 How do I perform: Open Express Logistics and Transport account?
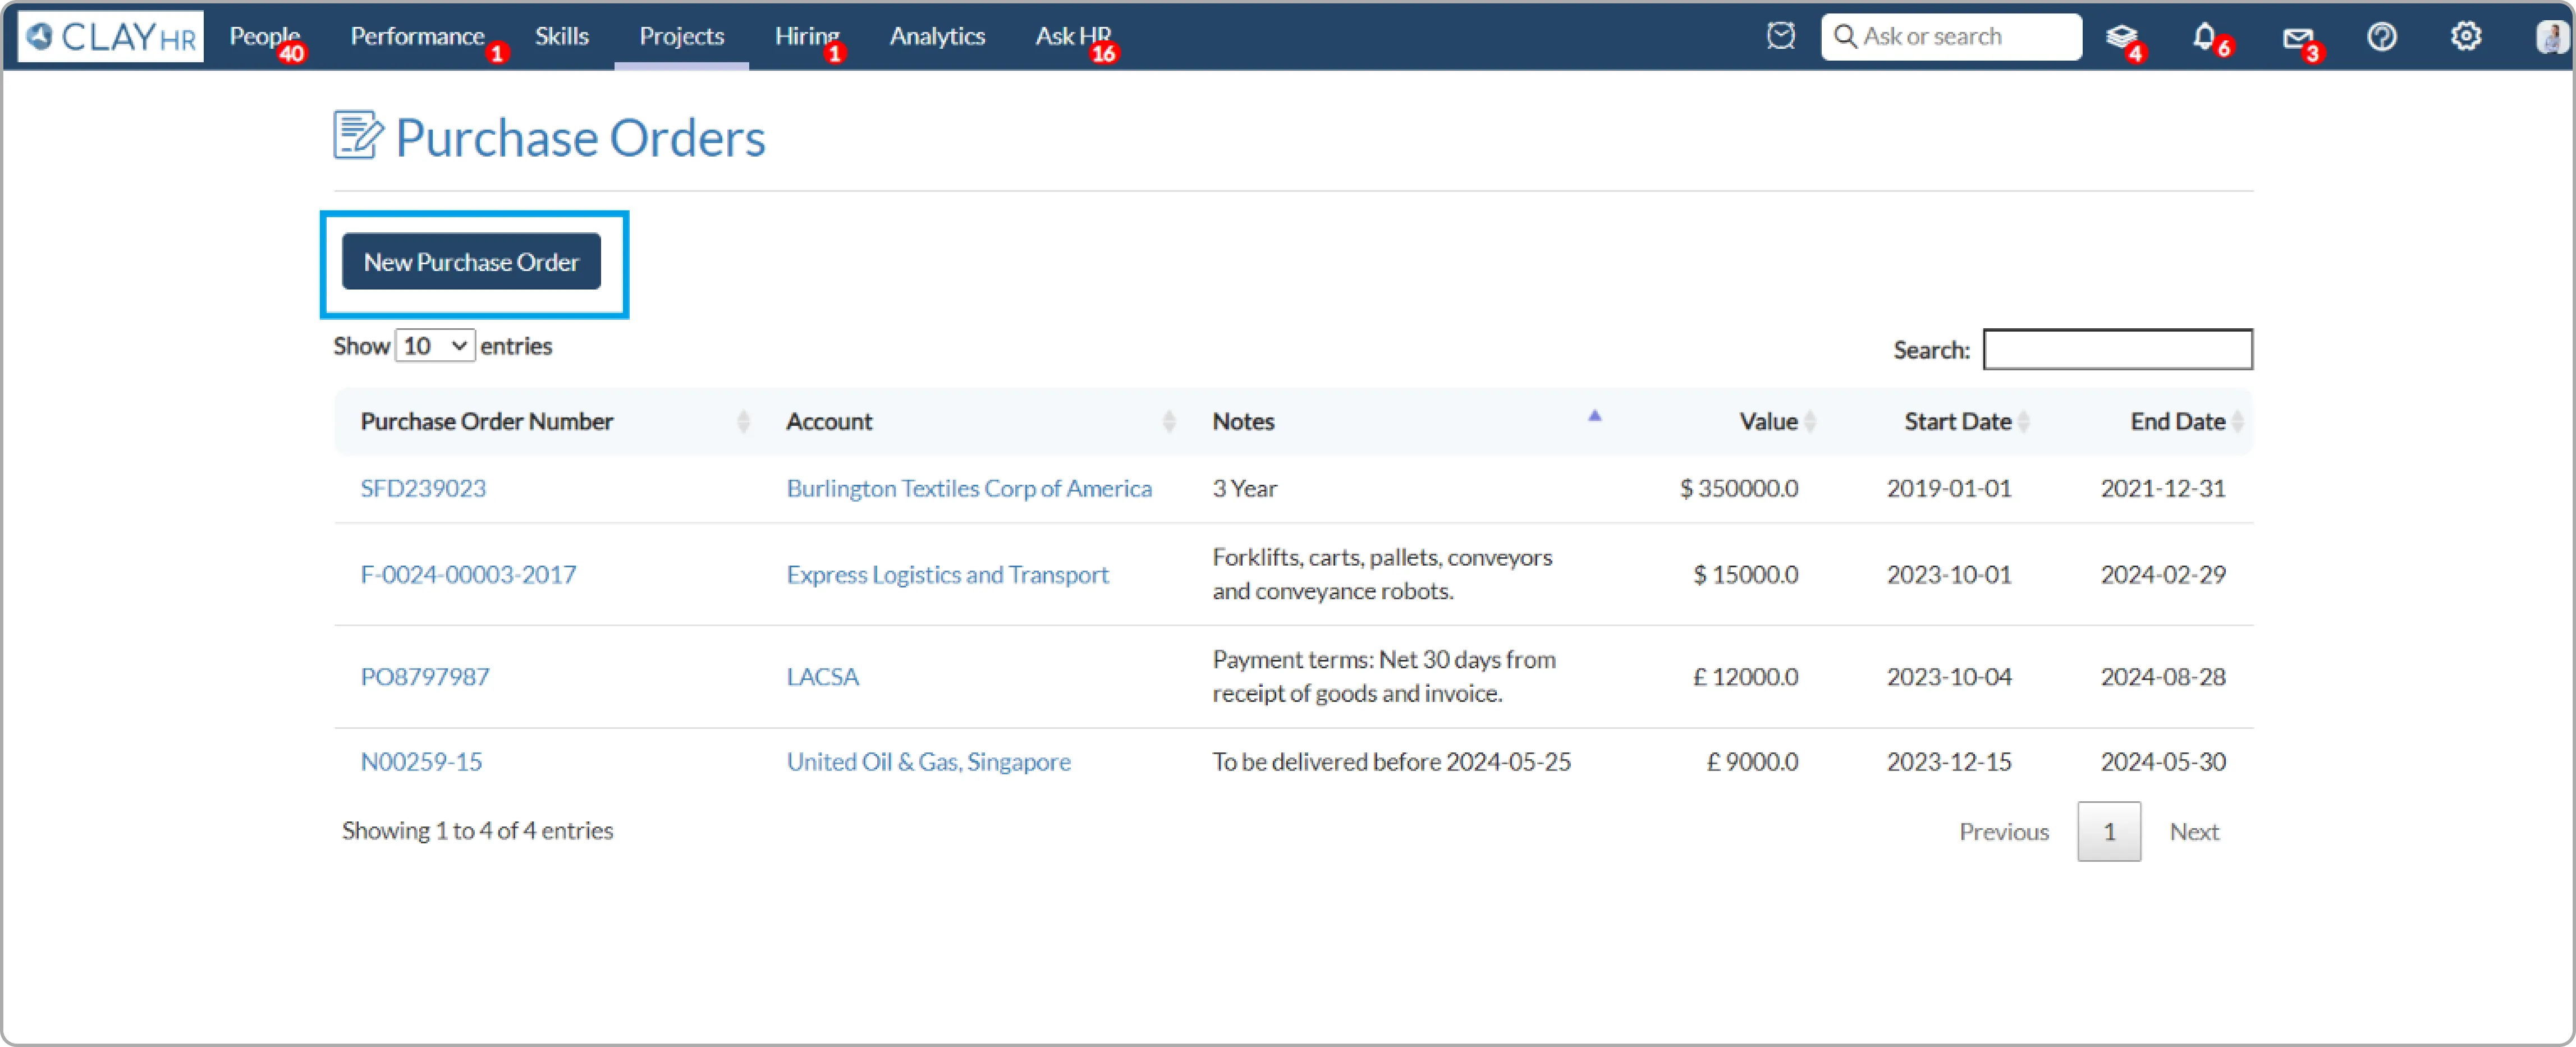(x=947, y=575)
